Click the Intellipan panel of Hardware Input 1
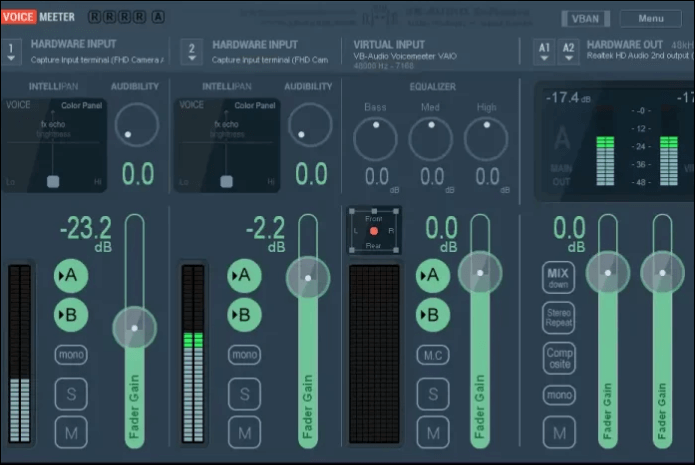 click(54, 145)
